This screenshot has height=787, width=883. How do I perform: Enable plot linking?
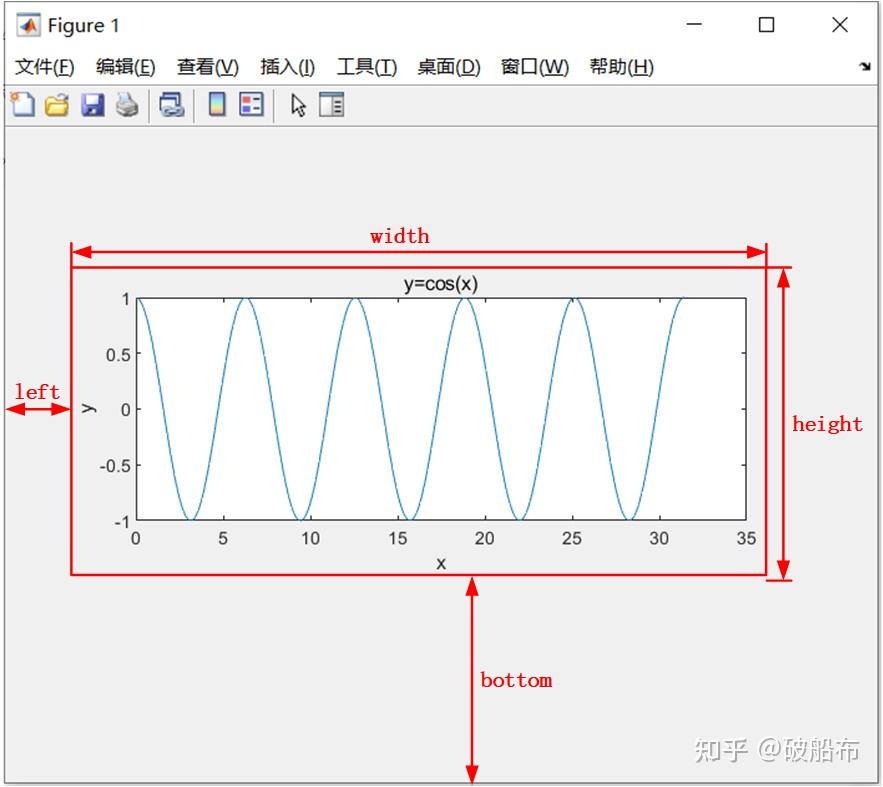click(x=171, y=104)
